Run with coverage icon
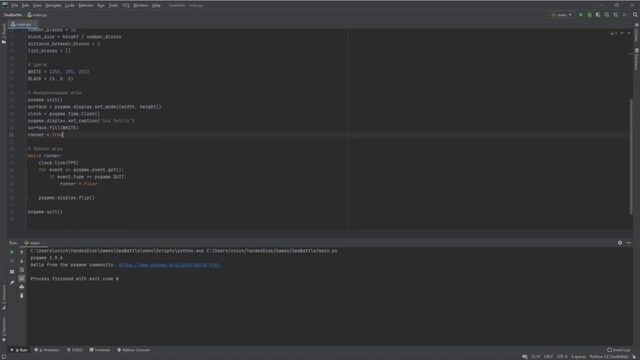Viewport: 640px width, 360px height. point(598,15)
